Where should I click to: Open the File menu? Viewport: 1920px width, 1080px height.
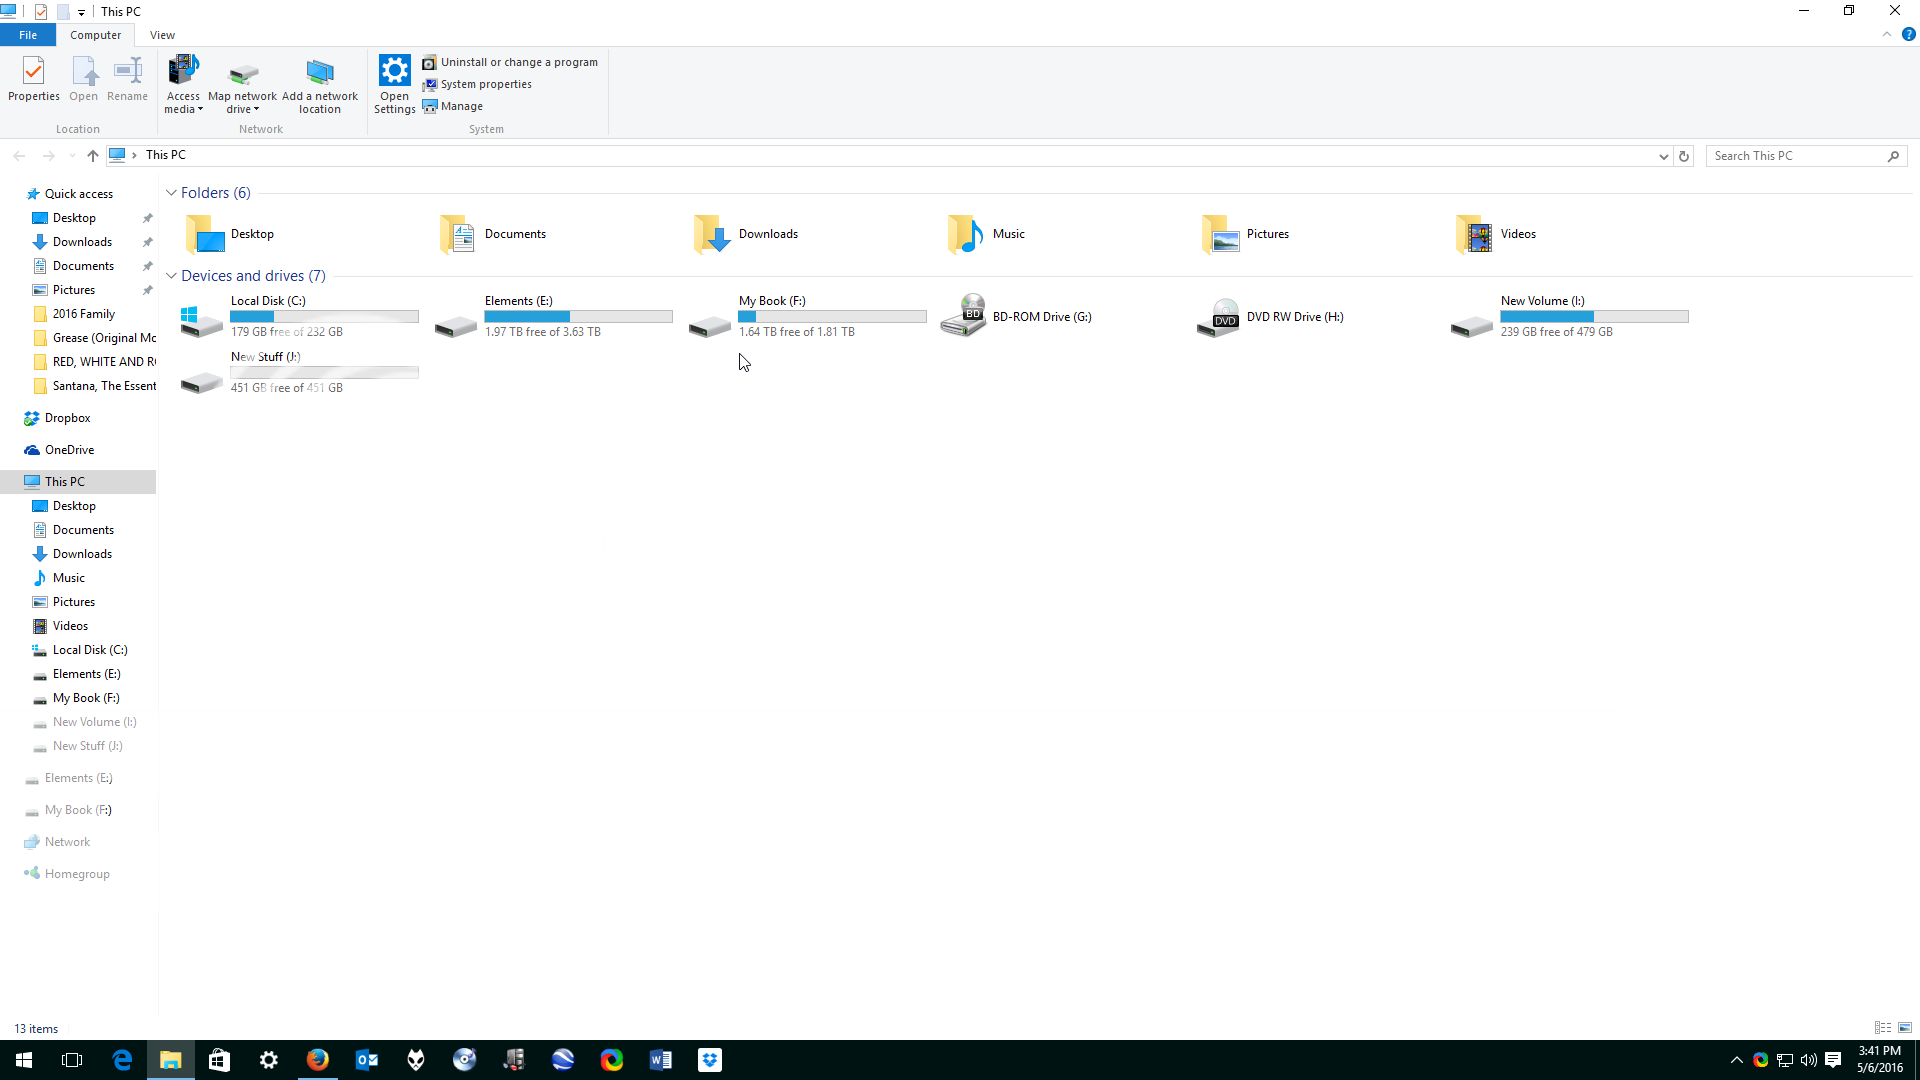coord(28,34)
